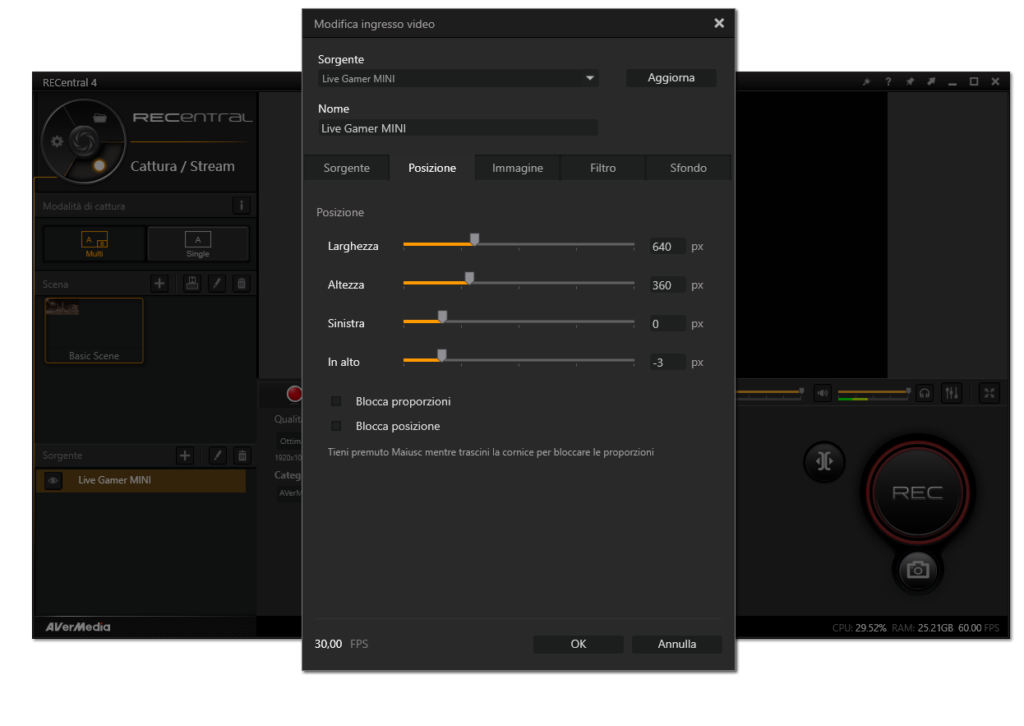Delete source with trash icon in Sorgente row
Screen dimensions: 1024x726
click(x=242, y=455)
